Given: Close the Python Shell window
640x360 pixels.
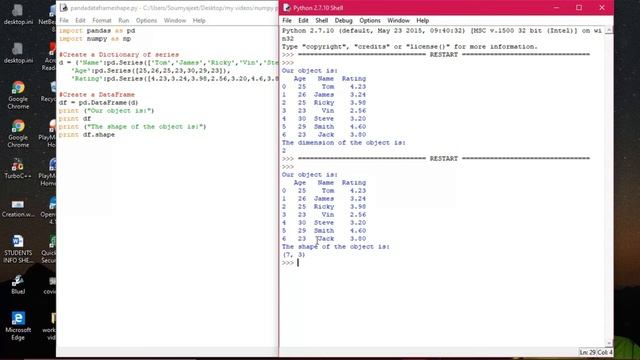Looking at the screenshot, I should pos(602,8).
